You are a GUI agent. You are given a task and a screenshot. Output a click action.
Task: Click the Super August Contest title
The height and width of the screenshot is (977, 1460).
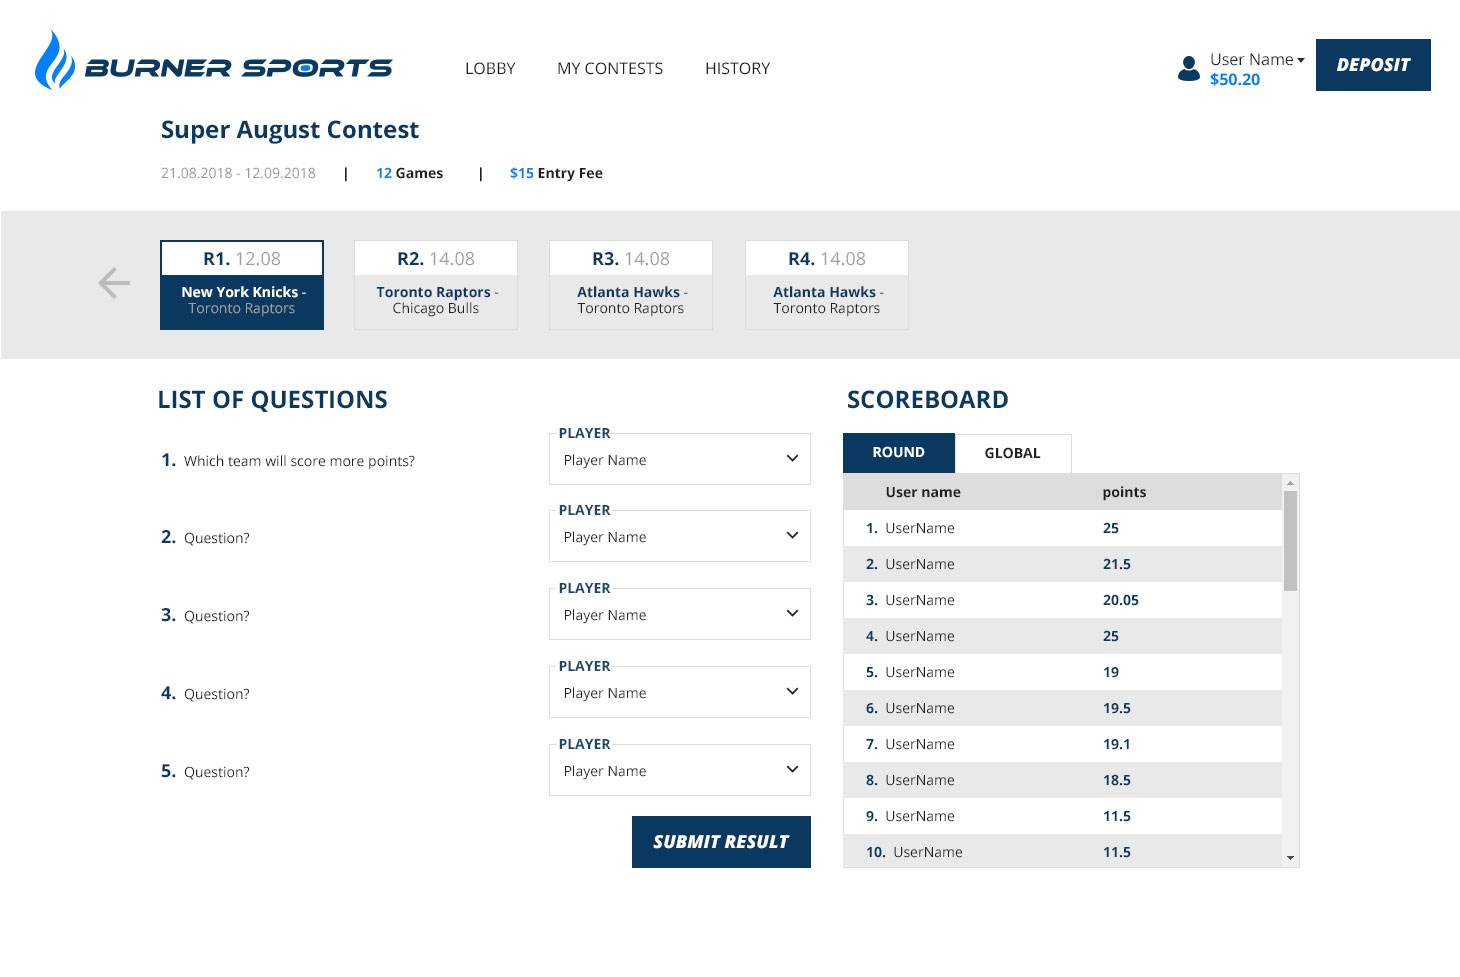tap(290, 130)
